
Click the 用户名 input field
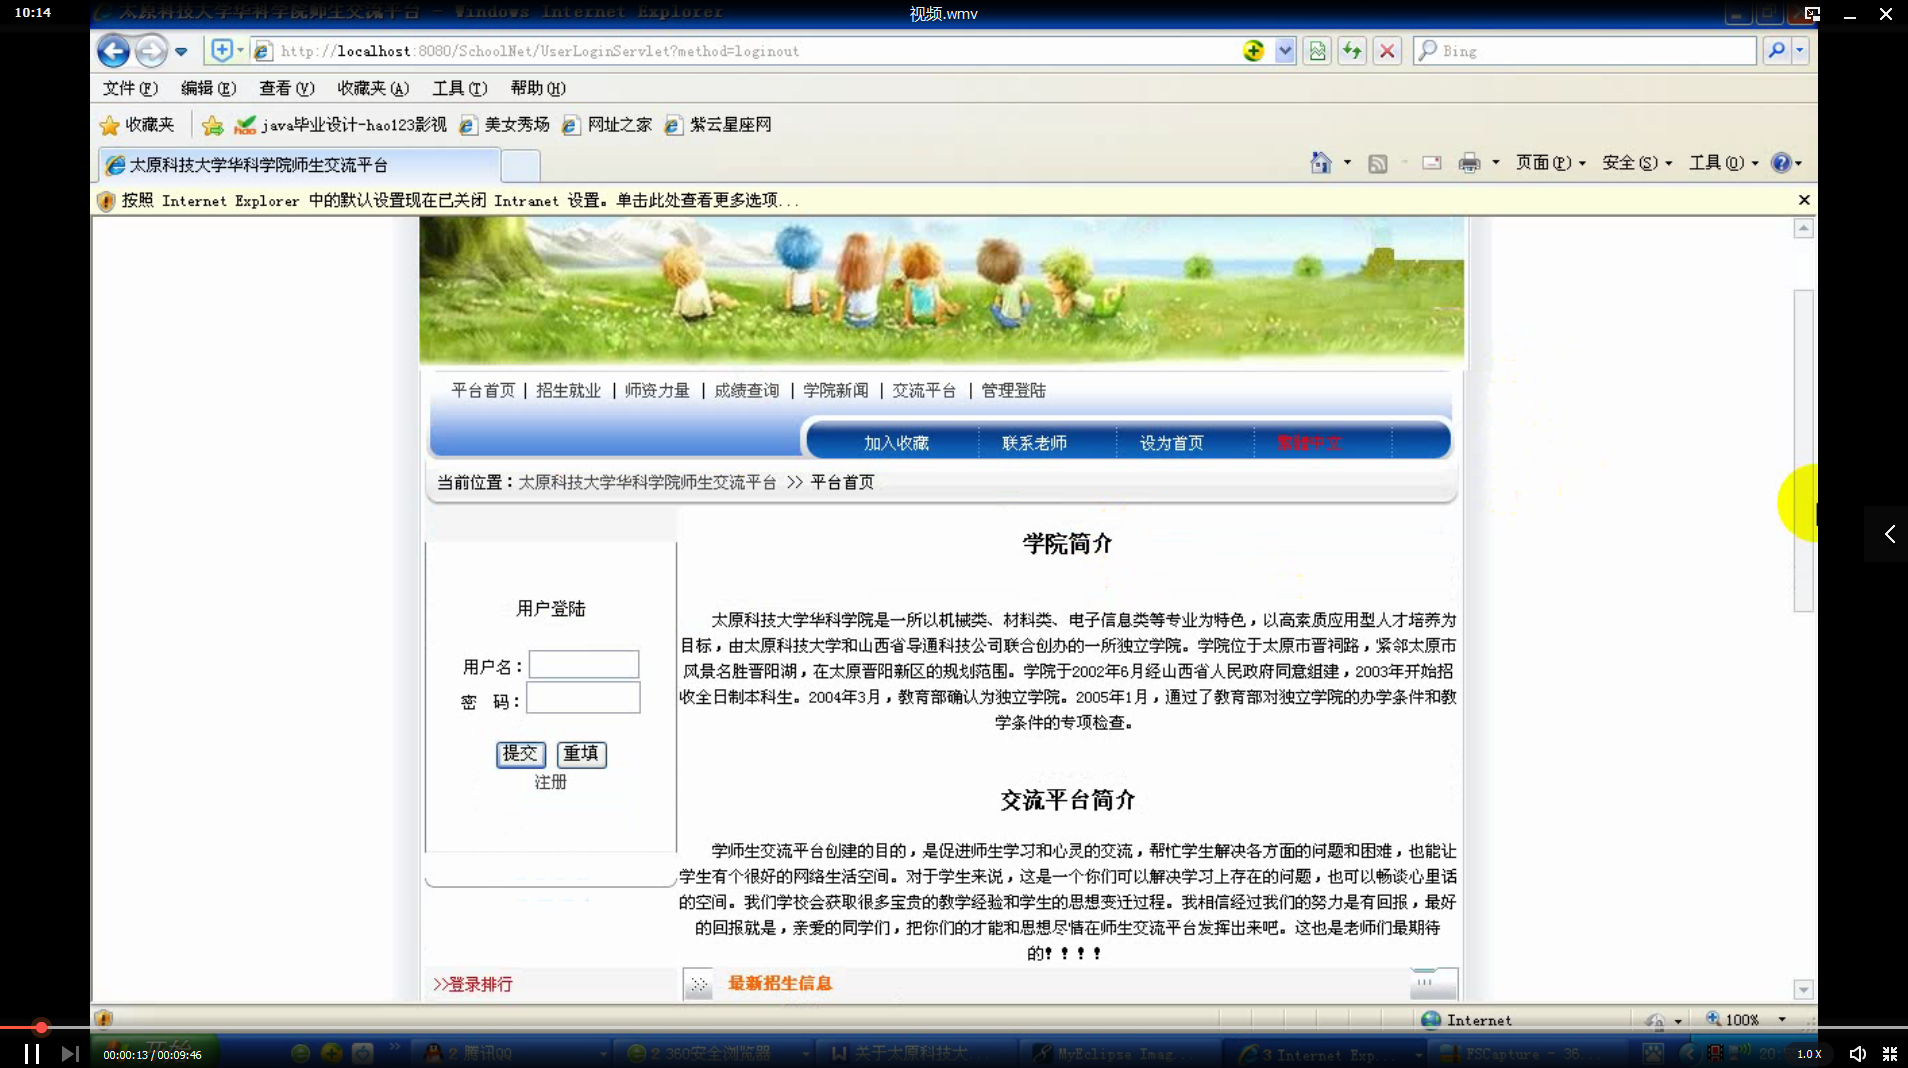click(584, 665)
